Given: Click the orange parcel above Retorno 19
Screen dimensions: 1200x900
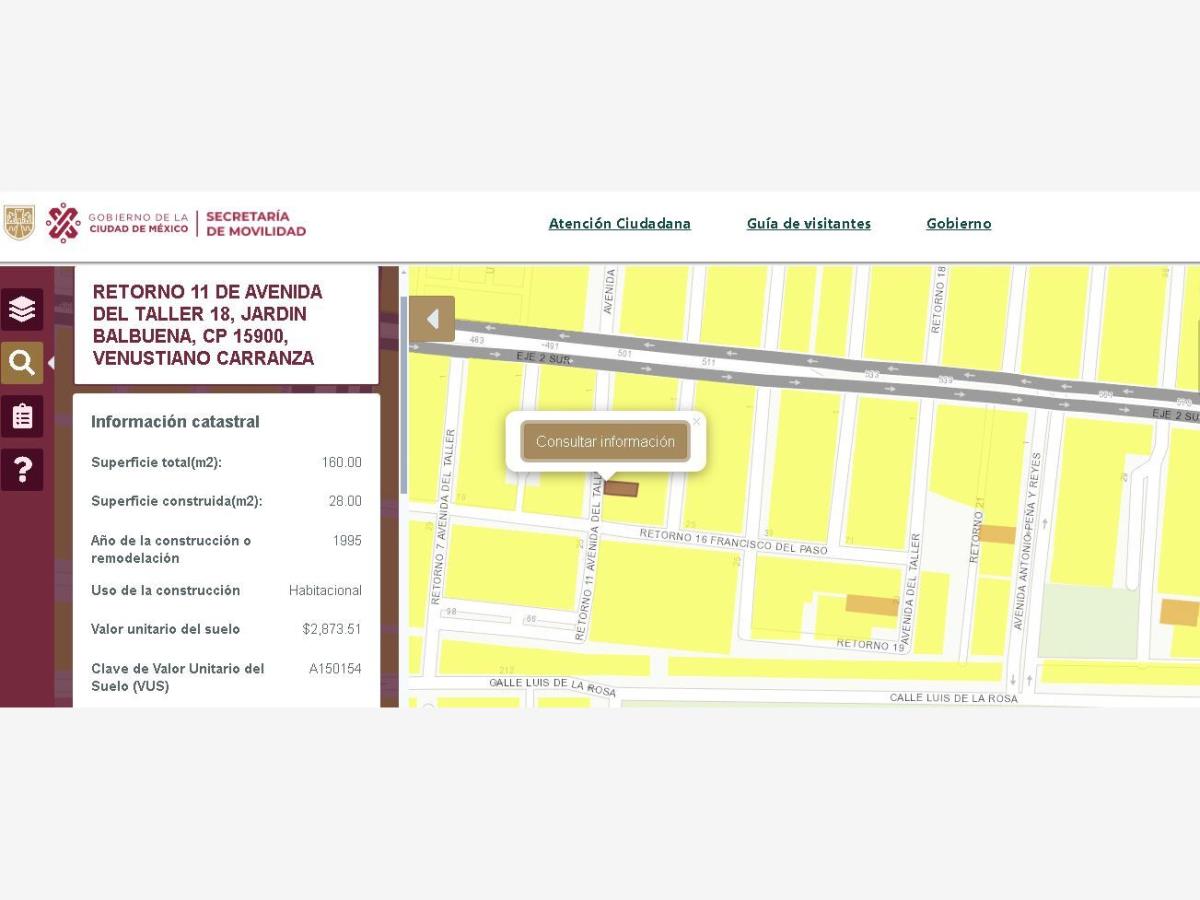Looking at the screenshot, I should coord(872,604).
